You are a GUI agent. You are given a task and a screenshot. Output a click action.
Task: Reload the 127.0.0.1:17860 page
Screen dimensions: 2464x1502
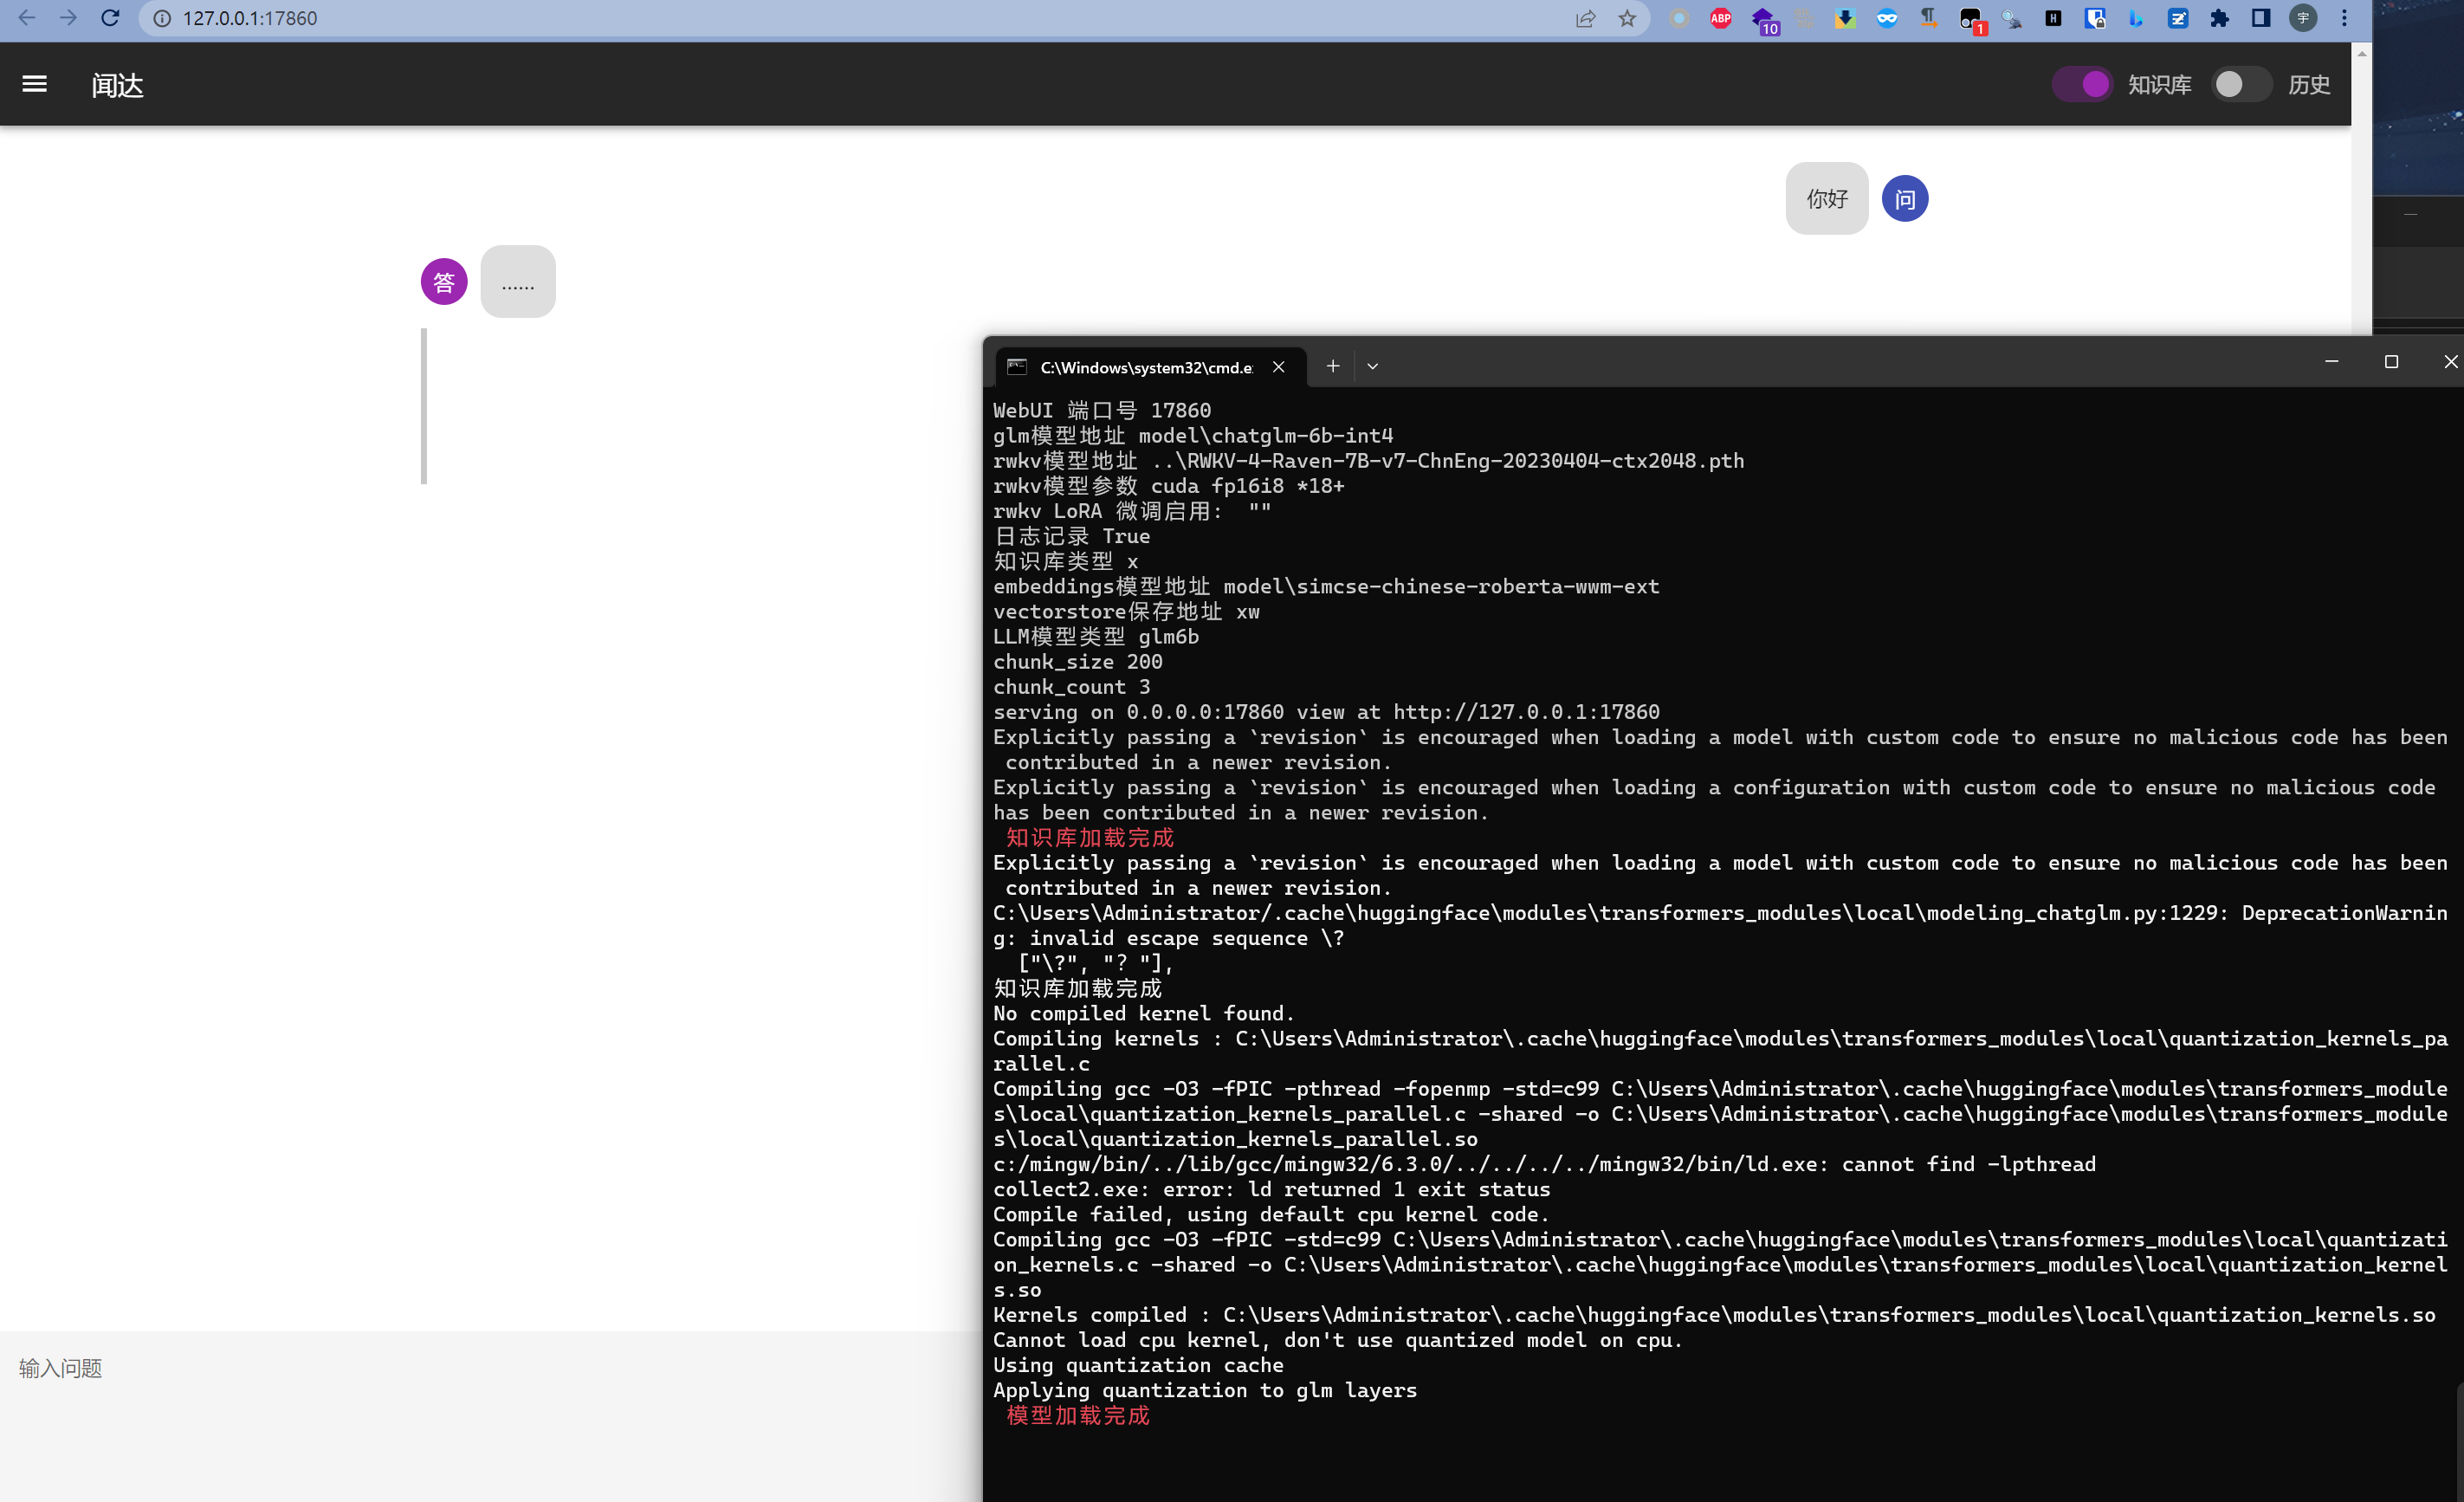coord(110,18)
